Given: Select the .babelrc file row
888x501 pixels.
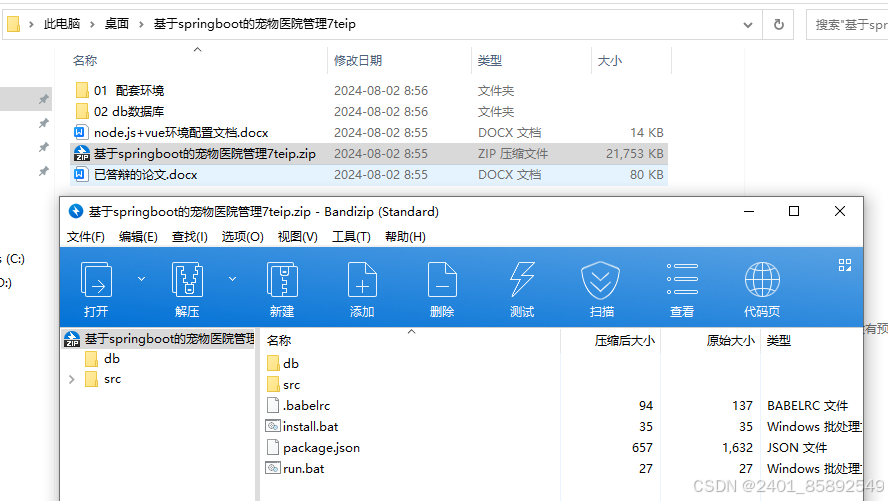Looking at the screenshot, I should [561, 406].
